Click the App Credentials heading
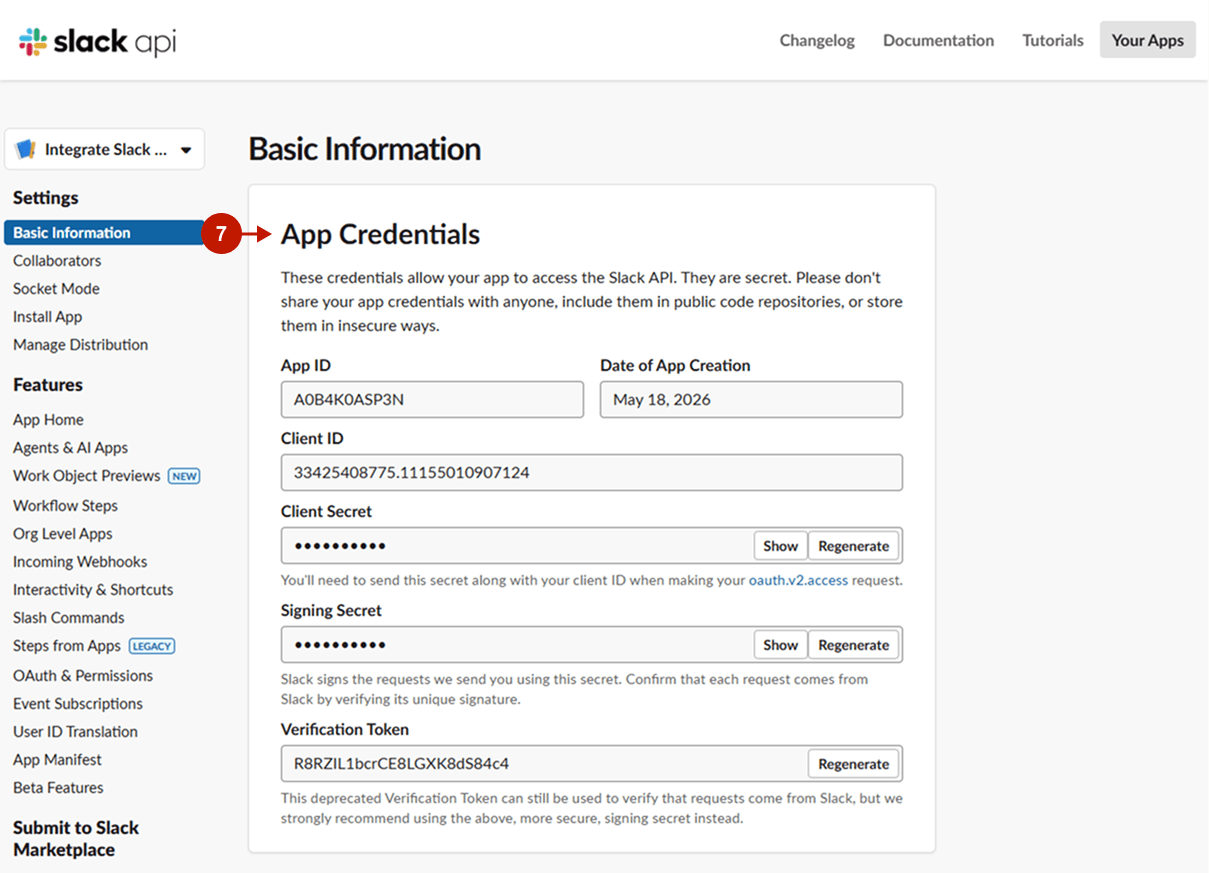 click(380, 235)
